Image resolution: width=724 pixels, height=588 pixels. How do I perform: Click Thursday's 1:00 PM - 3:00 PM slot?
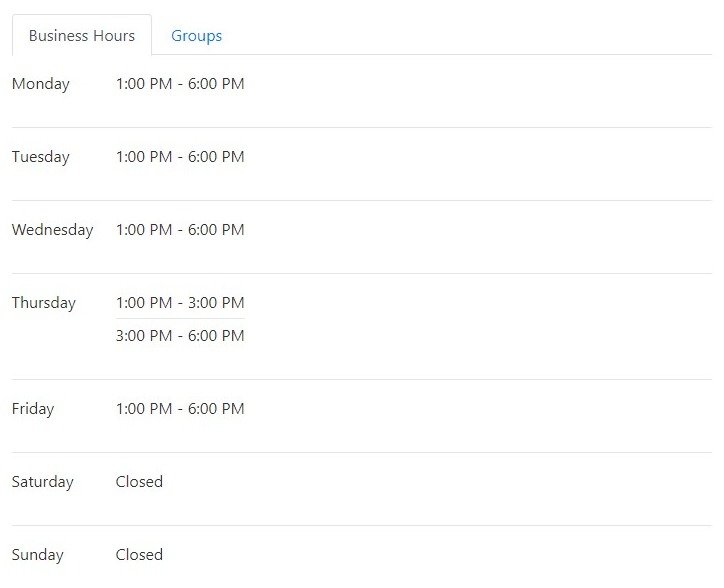pos(180,303)
